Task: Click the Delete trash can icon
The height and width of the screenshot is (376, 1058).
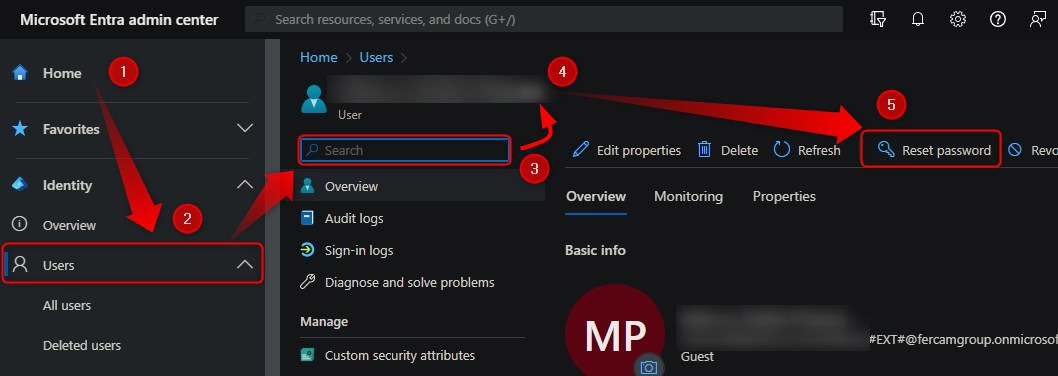Action: pos(704,149)
